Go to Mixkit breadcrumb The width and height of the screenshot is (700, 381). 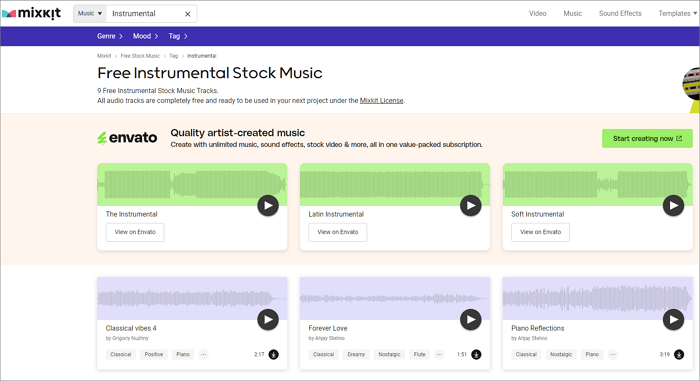[104, 56]
